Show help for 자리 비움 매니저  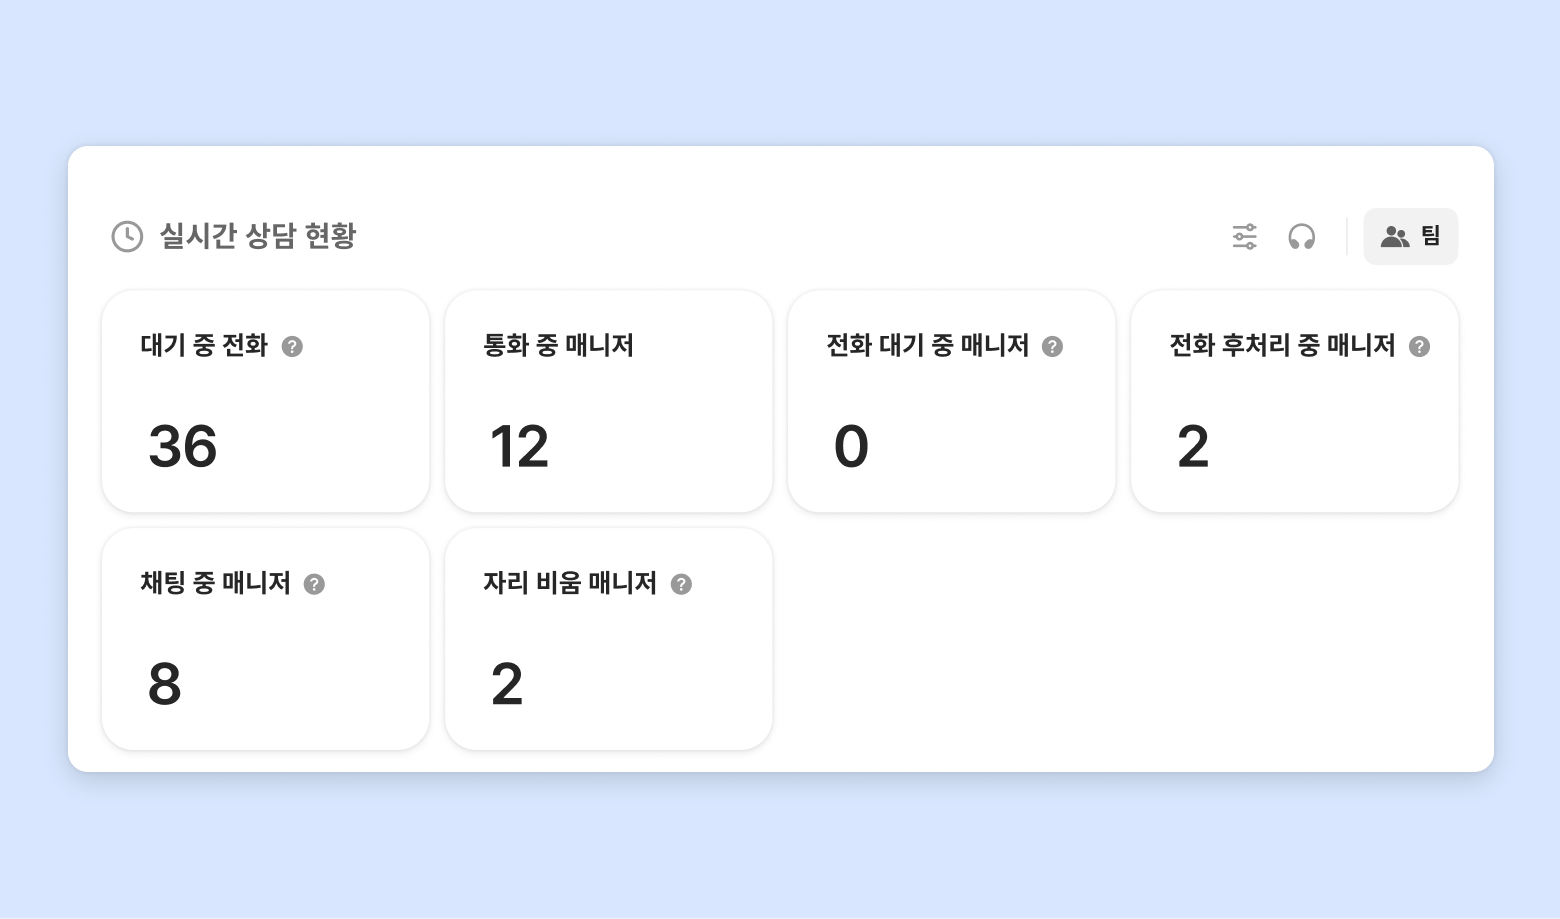[681, 585]
